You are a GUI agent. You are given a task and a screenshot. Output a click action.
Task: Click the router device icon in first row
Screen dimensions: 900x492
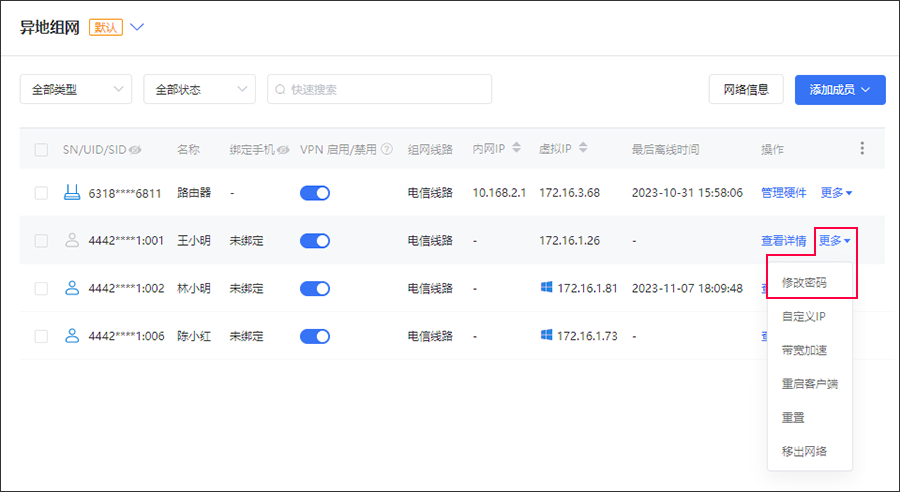[x=71, y=193]
